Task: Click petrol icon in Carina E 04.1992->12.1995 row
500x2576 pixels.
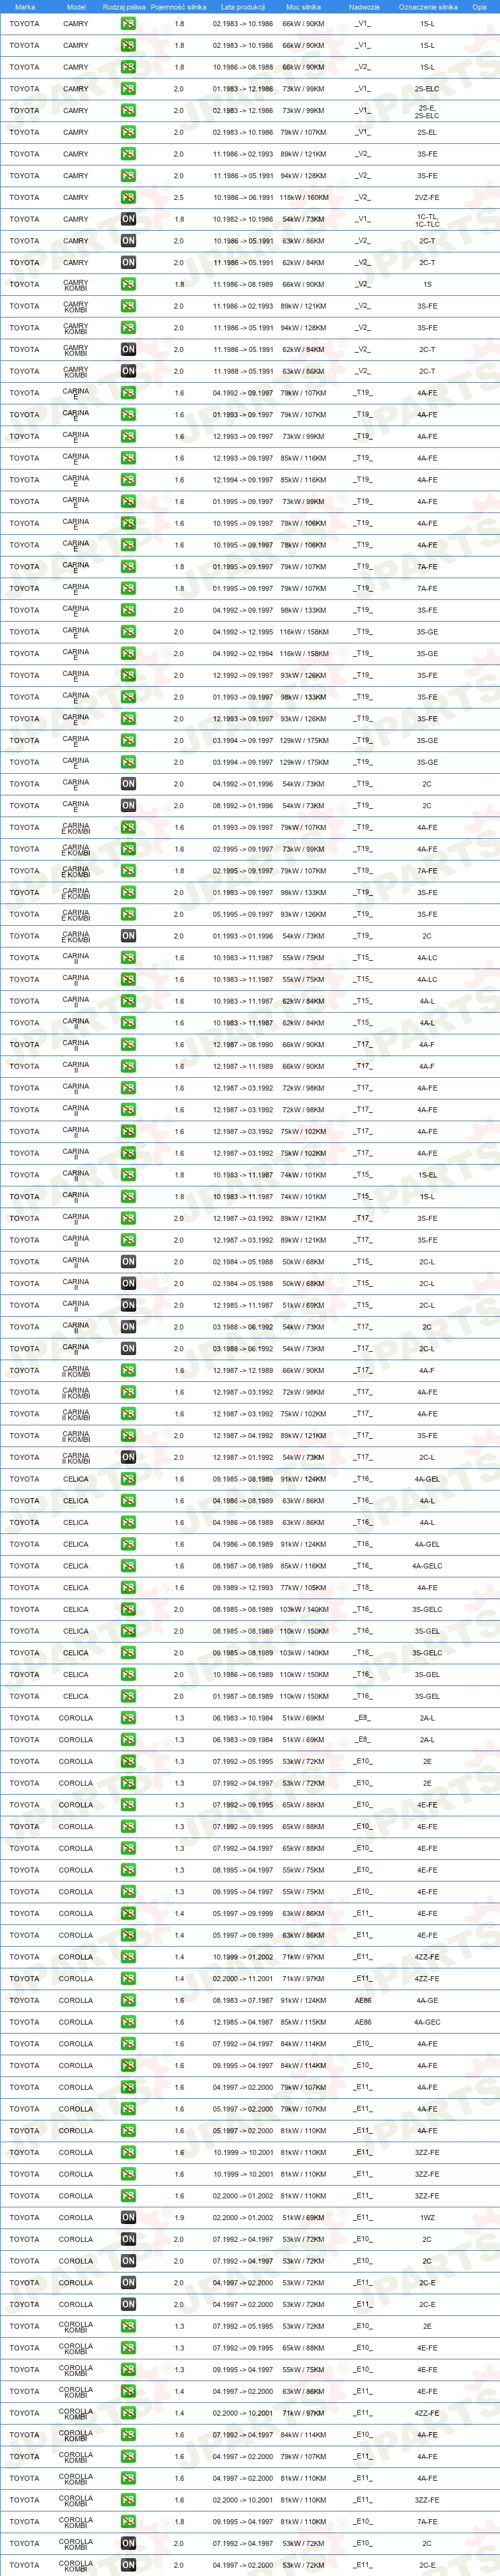Action: click(x=128, y=632)
